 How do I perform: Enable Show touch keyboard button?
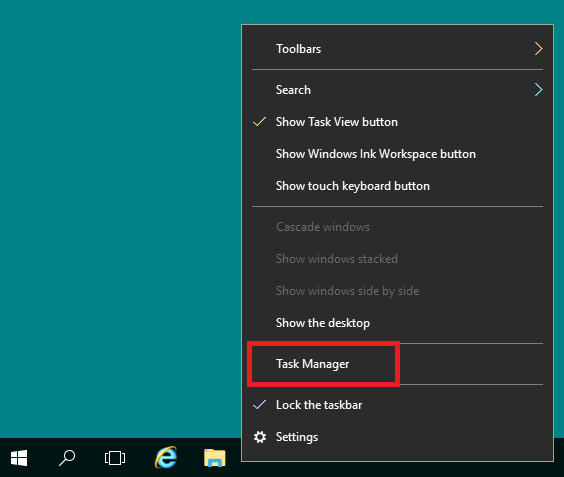tap(397, 186)
